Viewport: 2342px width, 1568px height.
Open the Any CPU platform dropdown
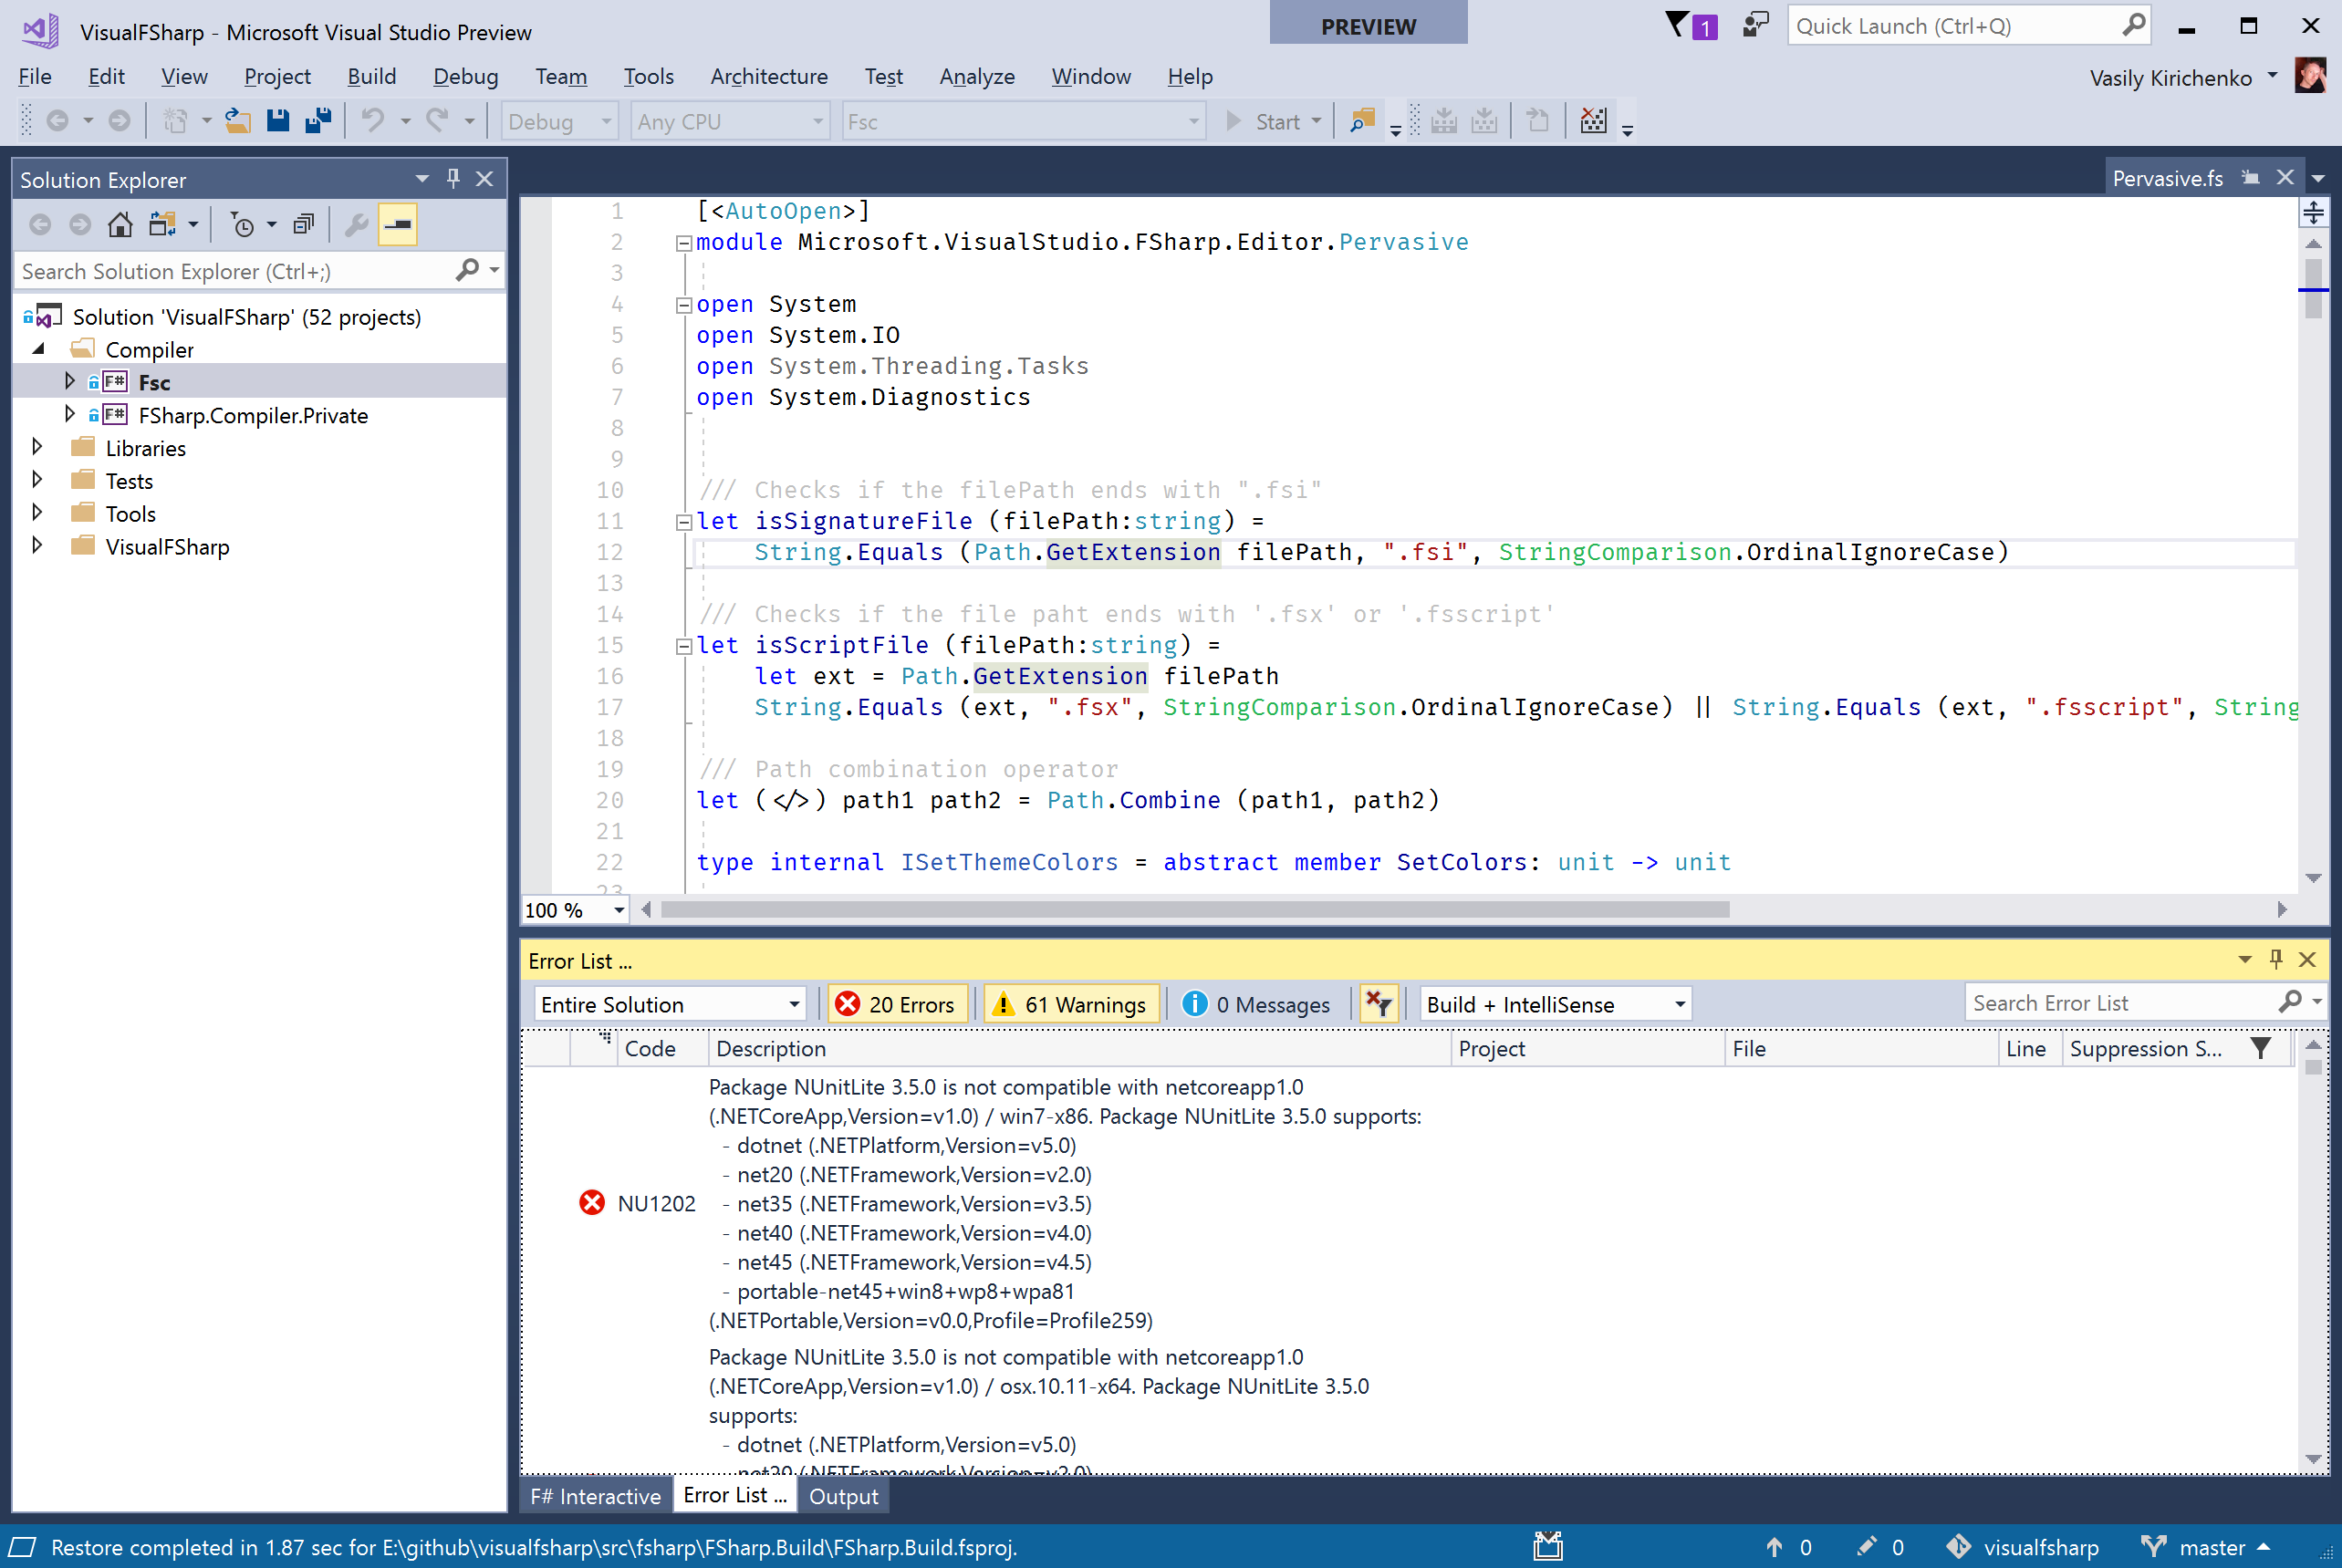[729, 121]
